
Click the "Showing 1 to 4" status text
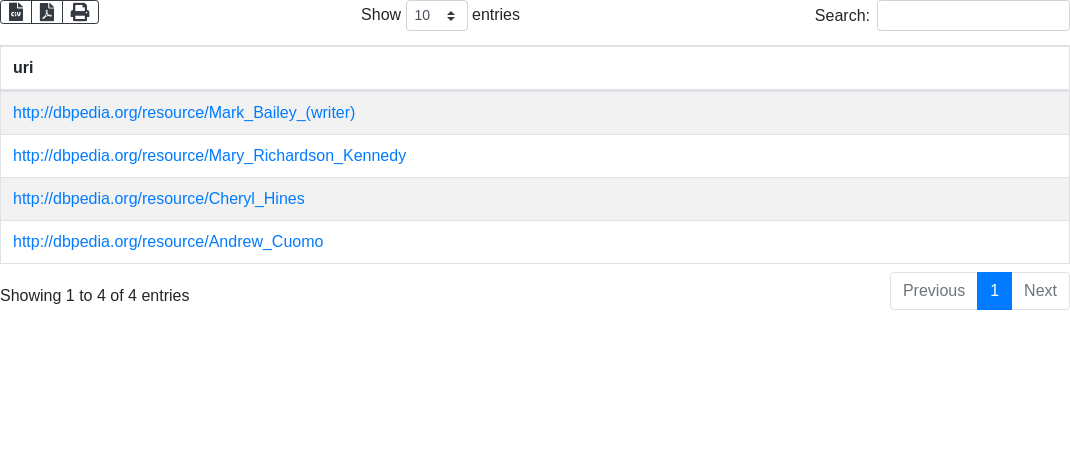point(95,296)
